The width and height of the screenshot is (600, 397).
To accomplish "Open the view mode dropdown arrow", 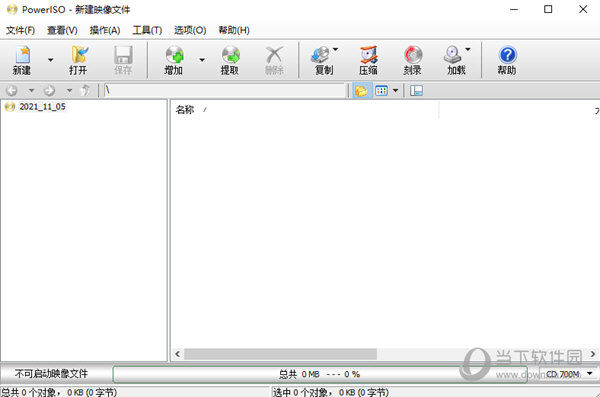I will 396,91.
